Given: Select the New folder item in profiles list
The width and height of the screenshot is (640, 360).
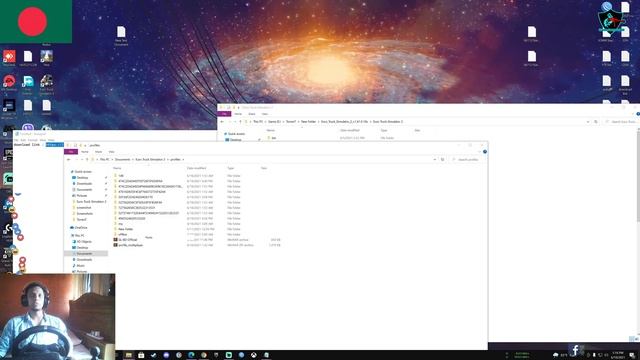Looking at the screenshot, I should coord(125,229).
